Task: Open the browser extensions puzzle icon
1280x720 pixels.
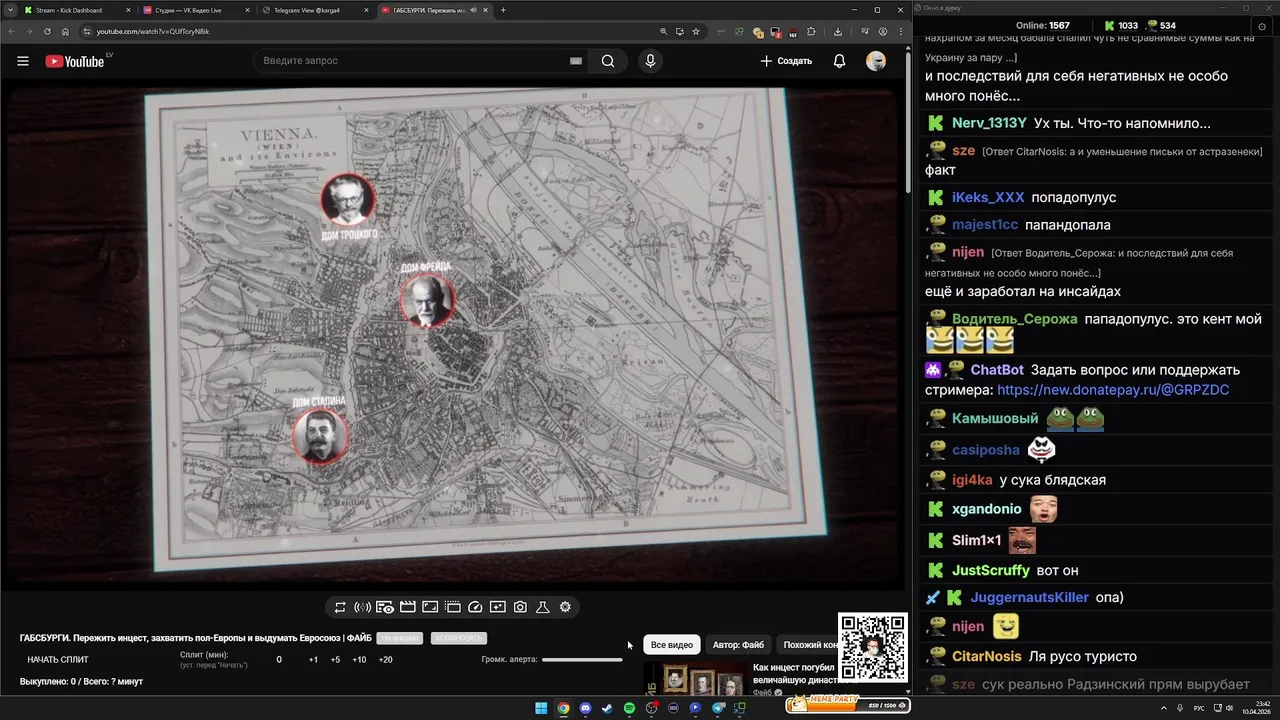Action: tap(811, 31)
